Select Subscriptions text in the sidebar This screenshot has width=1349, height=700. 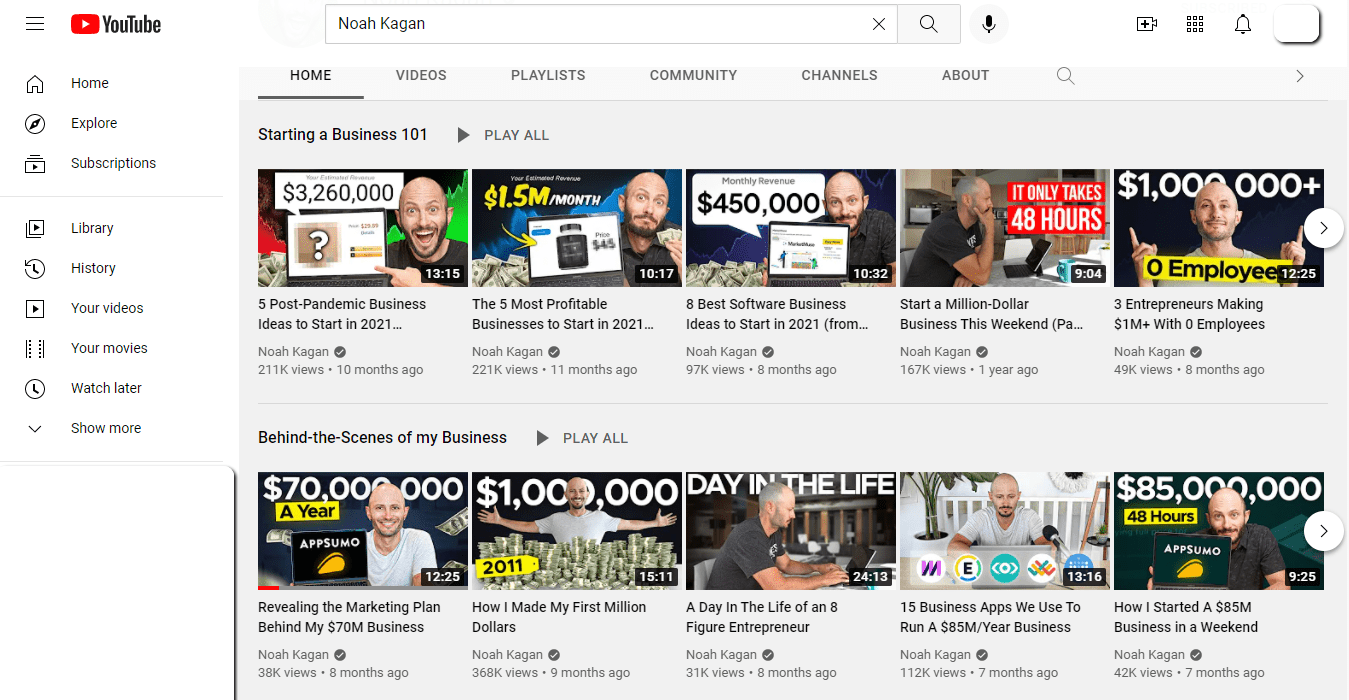coord(113,163)
